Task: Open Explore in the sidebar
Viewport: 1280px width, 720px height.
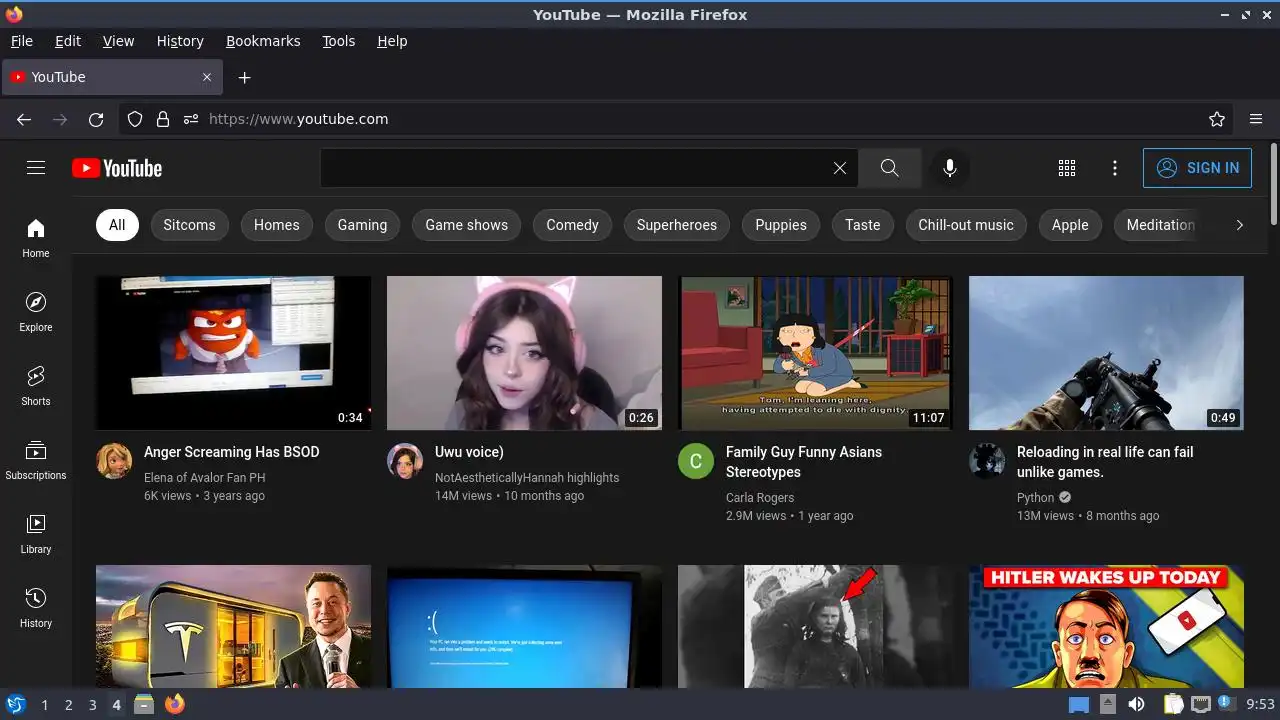Action: (x=36, y=312)
